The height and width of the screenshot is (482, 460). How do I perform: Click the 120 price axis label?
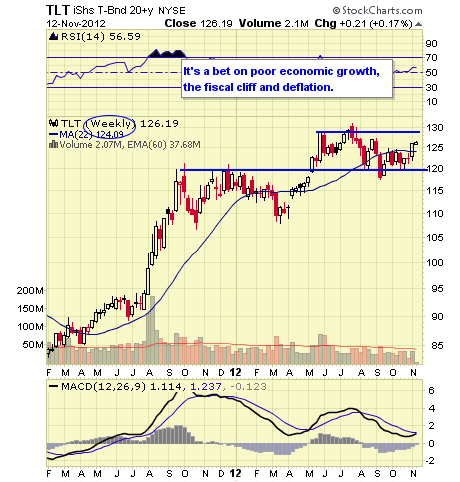pos(435,169)
